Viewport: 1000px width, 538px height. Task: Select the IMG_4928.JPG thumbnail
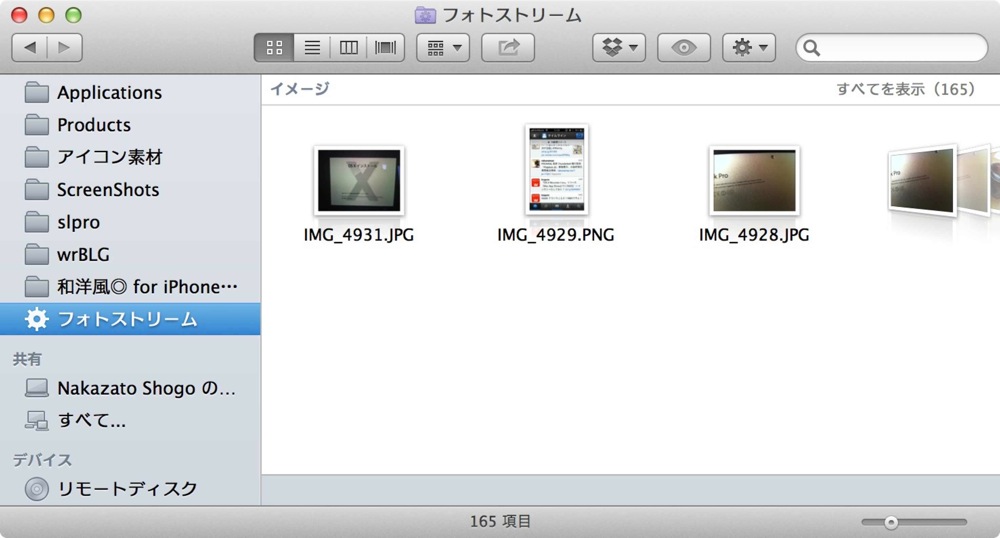pyautogui.click(x=754, y=180)
